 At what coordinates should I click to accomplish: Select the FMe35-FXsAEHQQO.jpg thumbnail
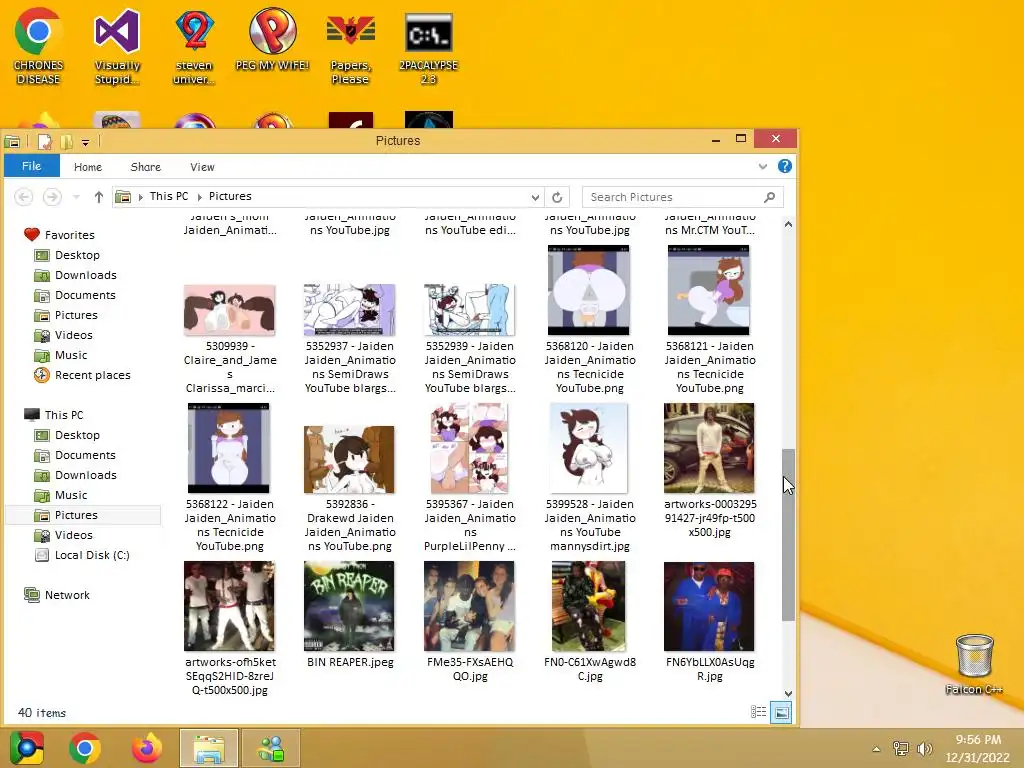[x=470, y=606]
